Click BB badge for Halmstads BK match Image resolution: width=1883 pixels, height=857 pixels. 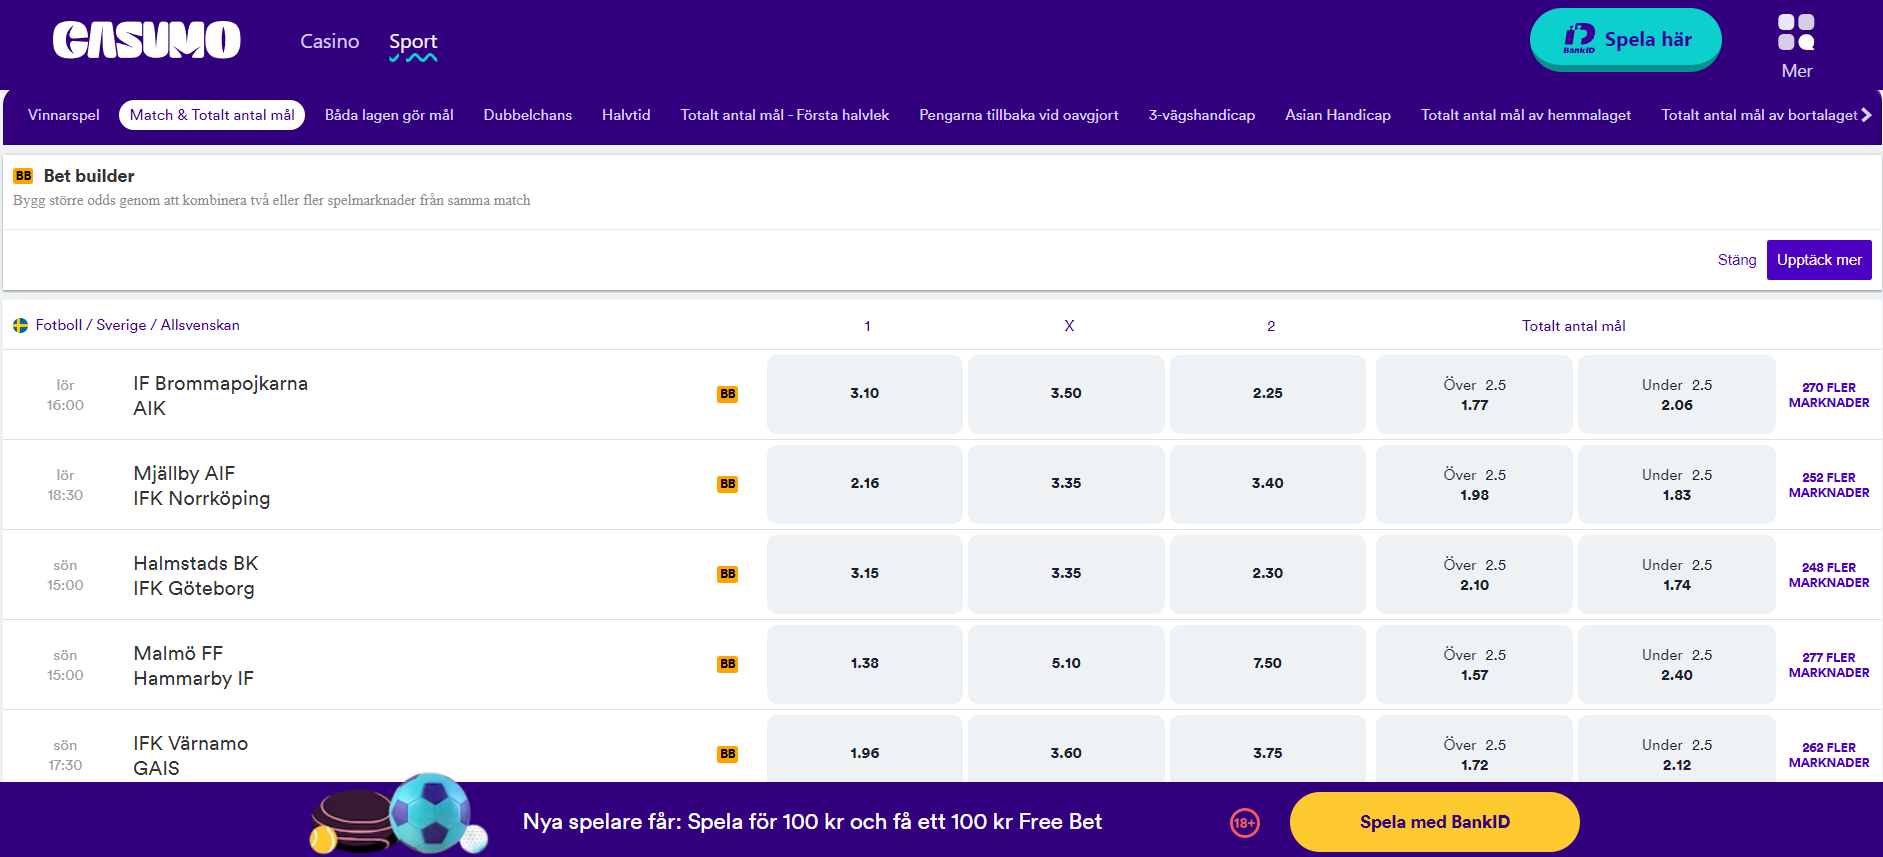click(x=727, y=574)
